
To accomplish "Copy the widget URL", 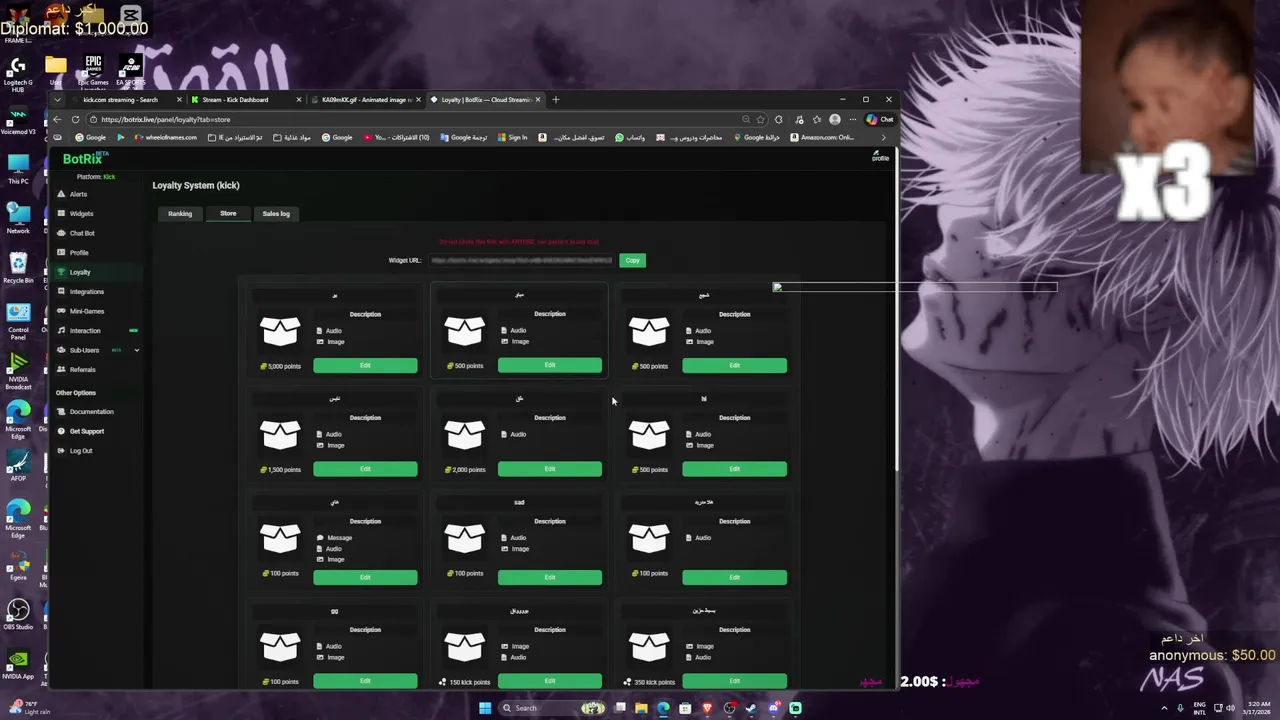I will (x=632, y=260).
